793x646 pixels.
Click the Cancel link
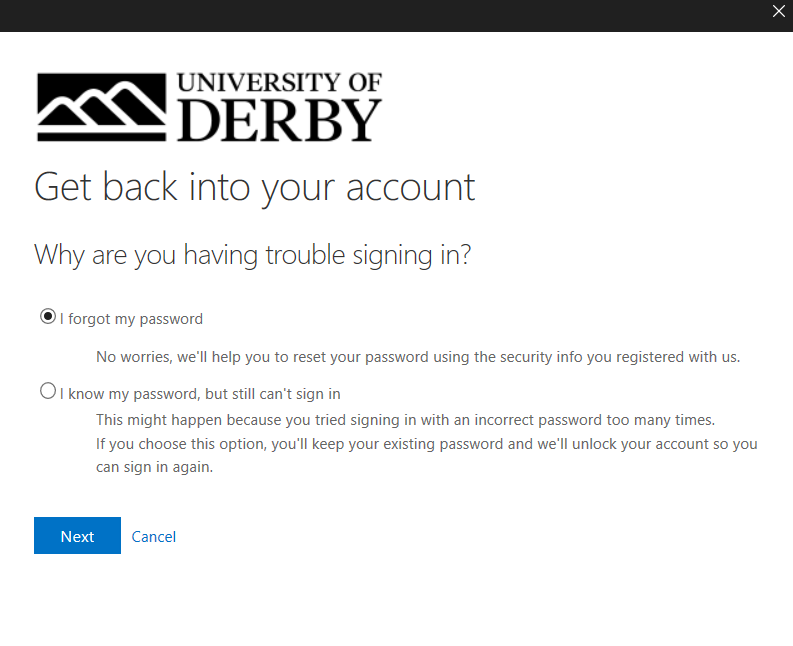[x=154, y=537]
